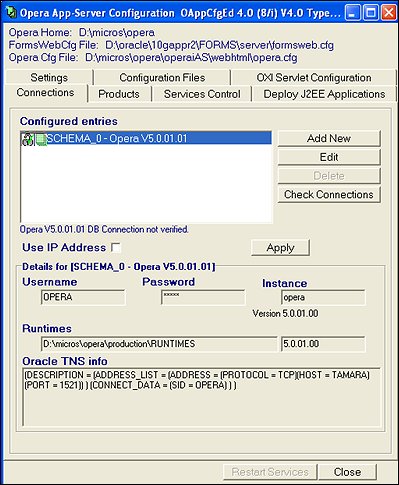Click the Runtimes version field 5.0.01.00
The width and height of the screenshot is (399, 485).
[x=323, y=344]
